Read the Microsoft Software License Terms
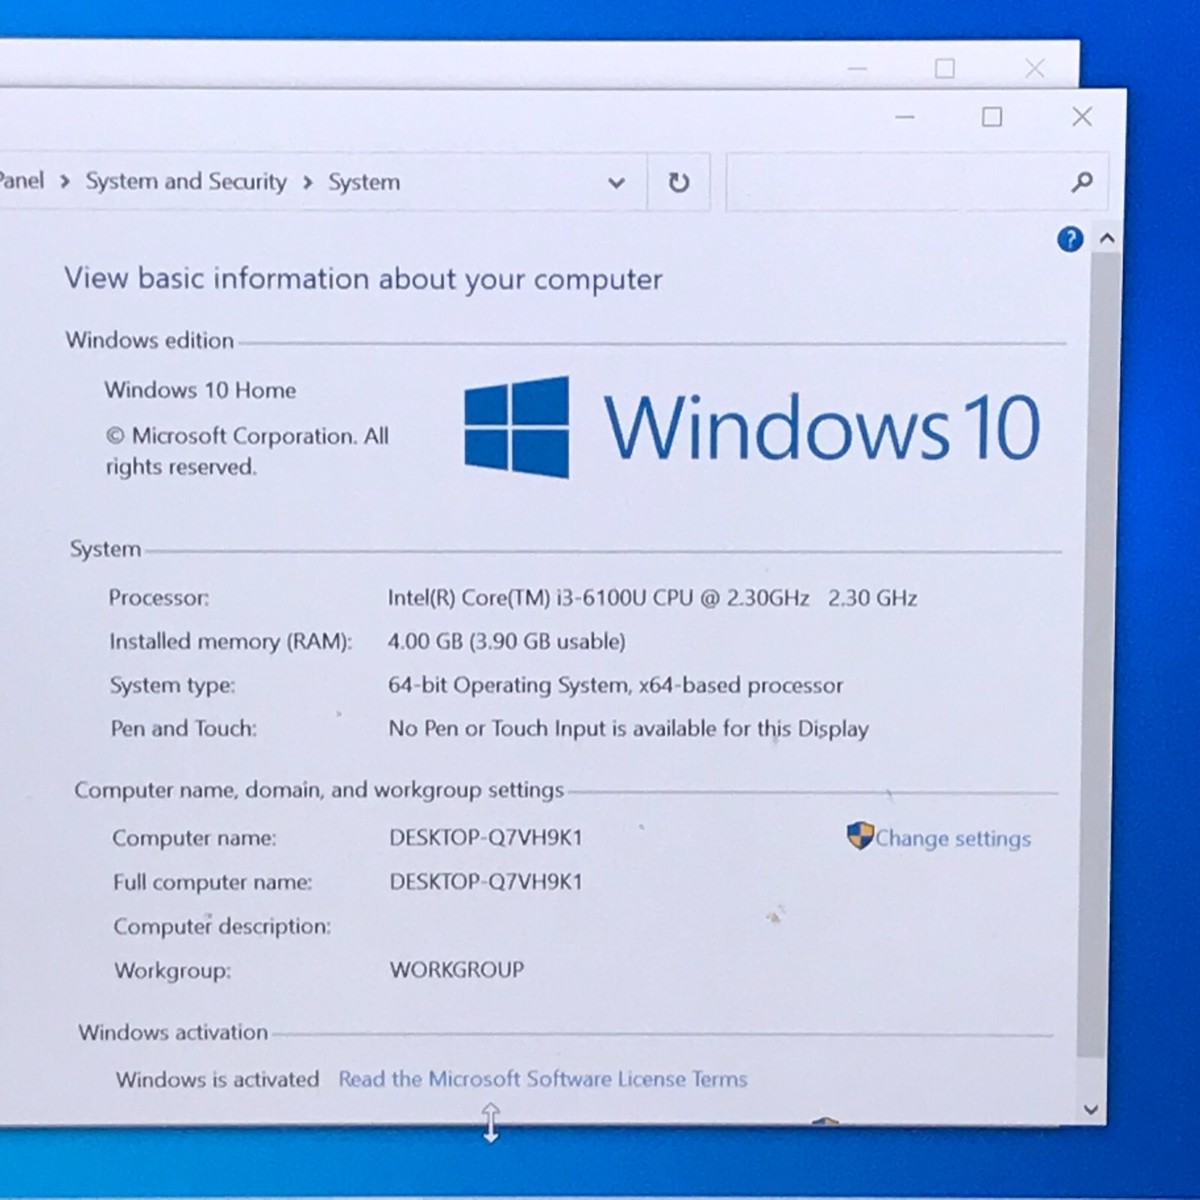The image size is (1200, 1200). 542,1079
